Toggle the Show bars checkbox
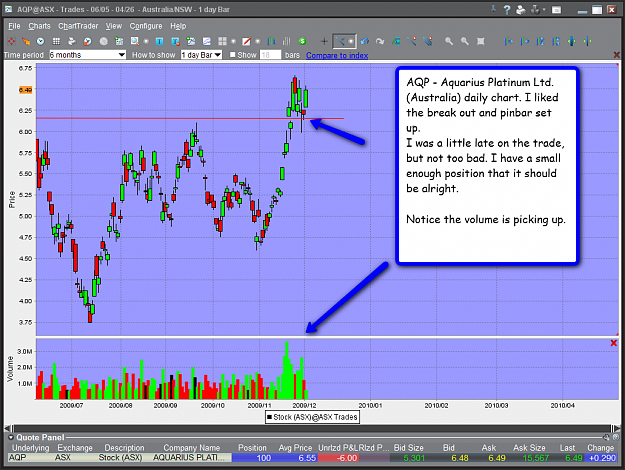The width and height of the screenshot is (625, 470). pyautogui.click(x=233, y=55)
